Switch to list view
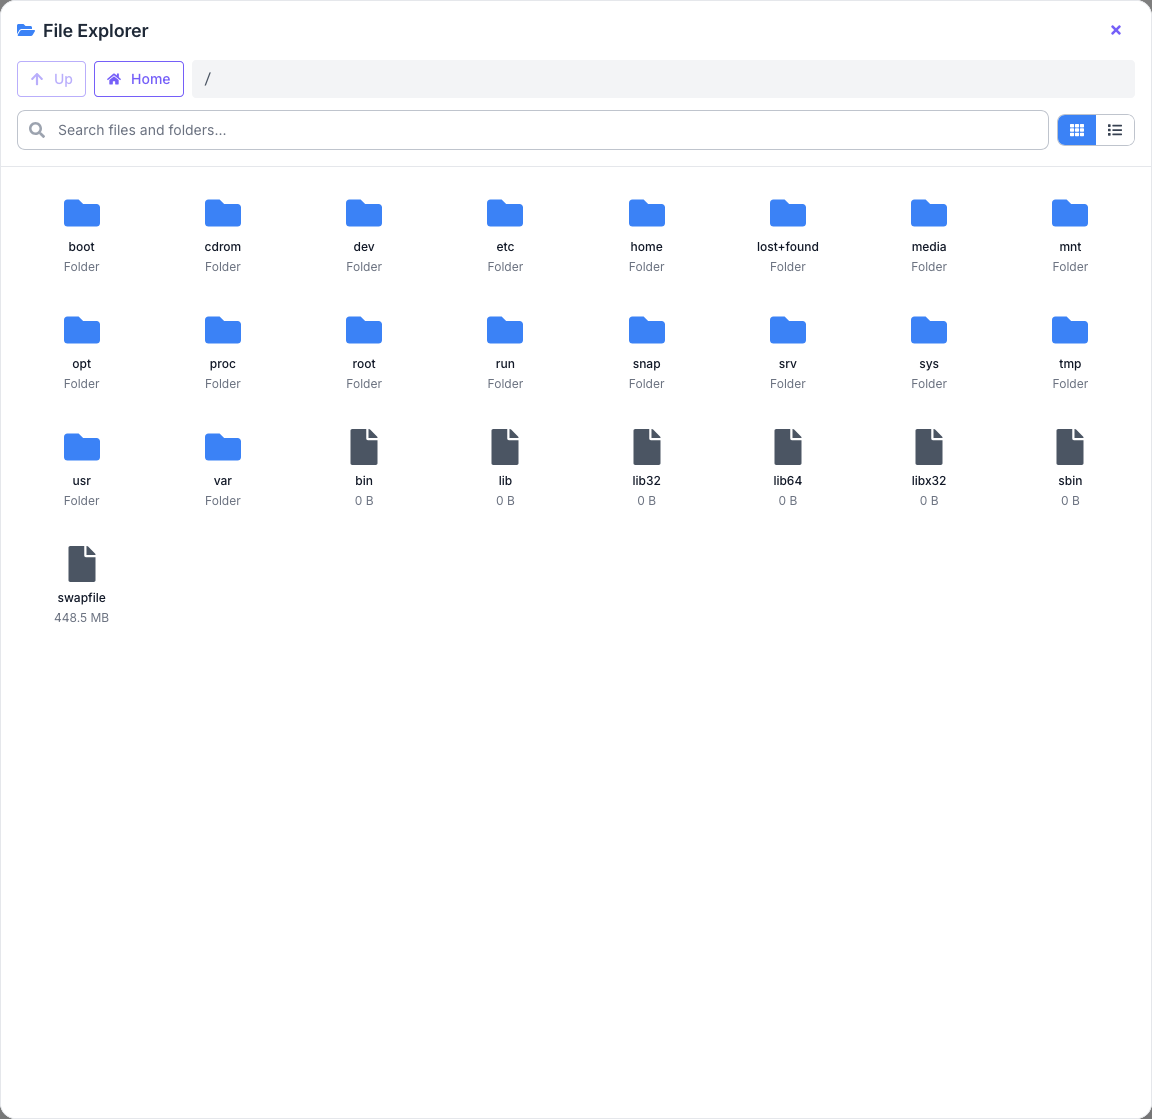 click(1115, 130)
